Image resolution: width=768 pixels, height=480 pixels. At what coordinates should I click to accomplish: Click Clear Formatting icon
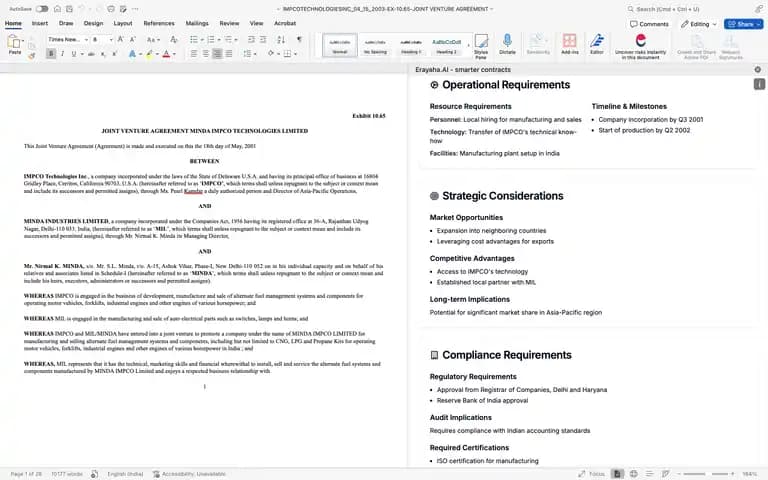point(173,39)
